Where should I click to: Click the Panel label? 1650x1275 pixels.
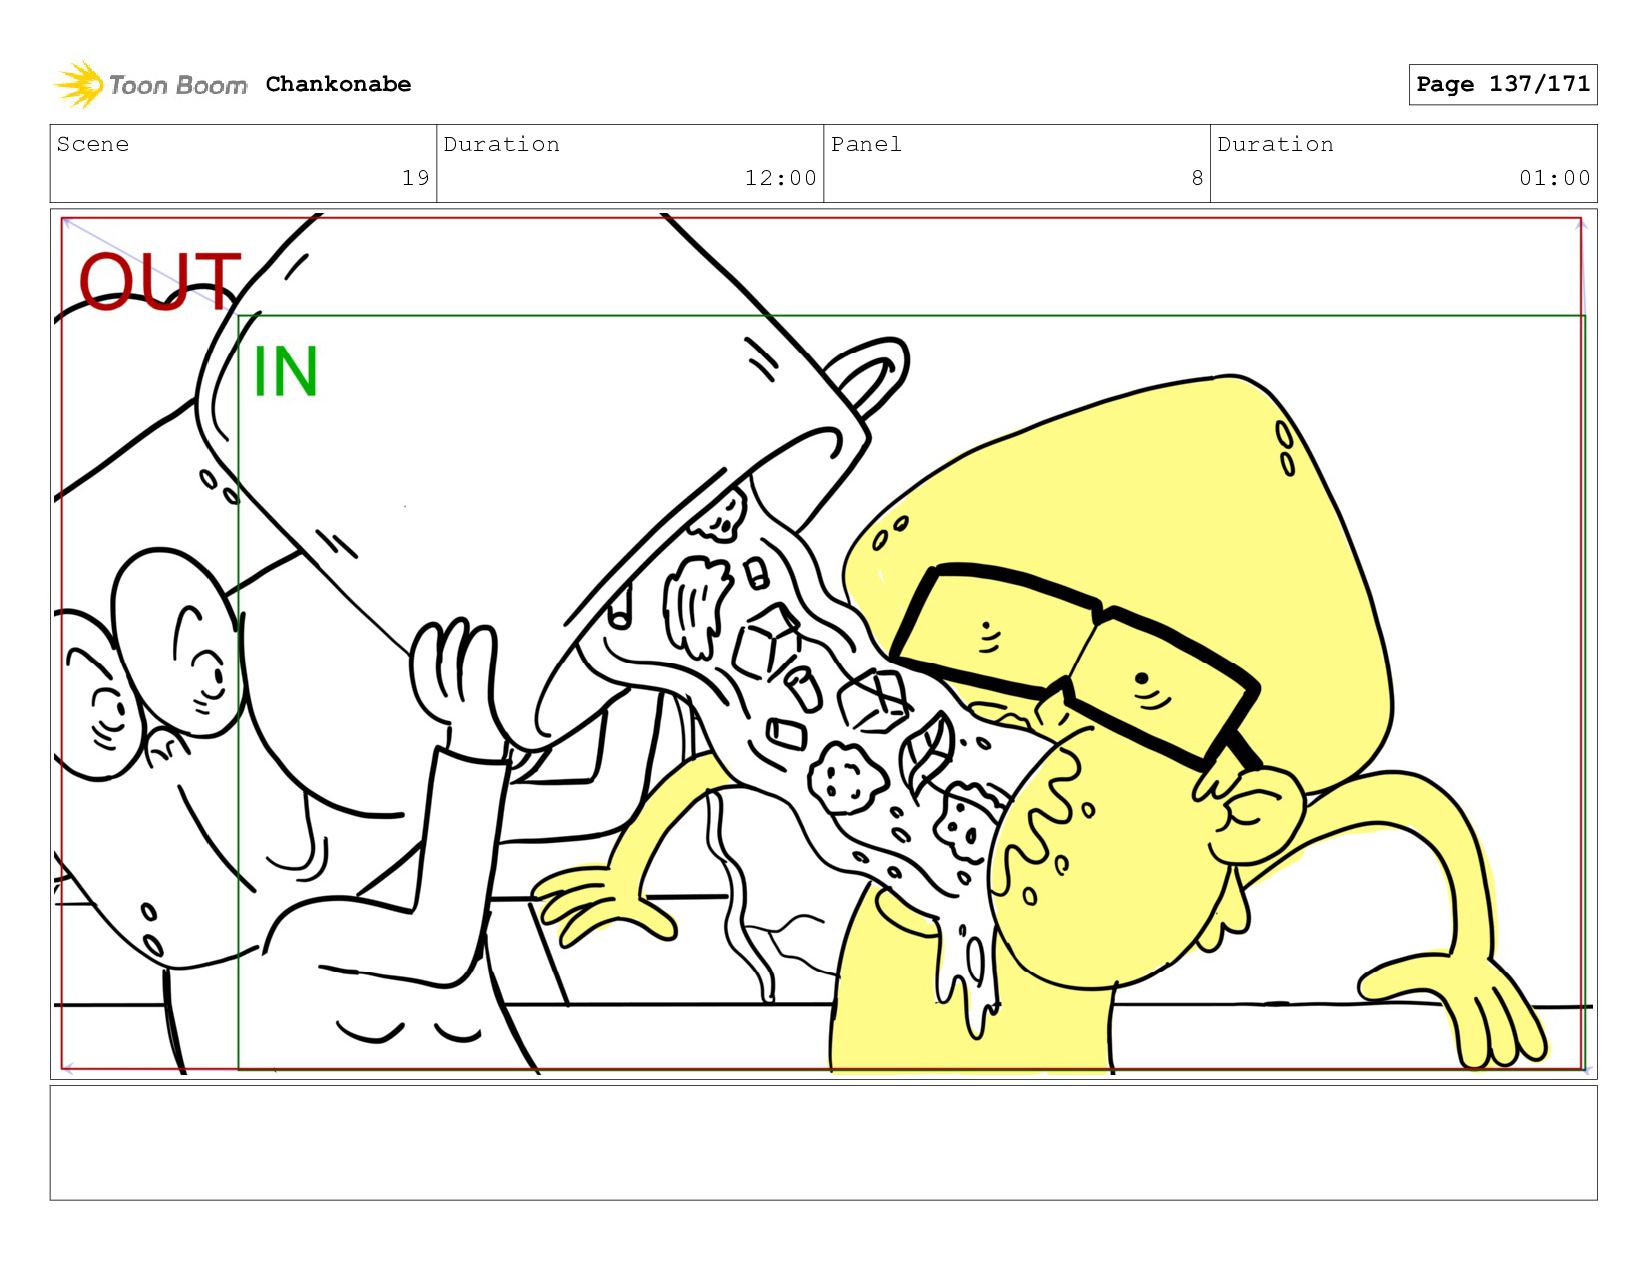pyautogui.click(x=866, y=144)
